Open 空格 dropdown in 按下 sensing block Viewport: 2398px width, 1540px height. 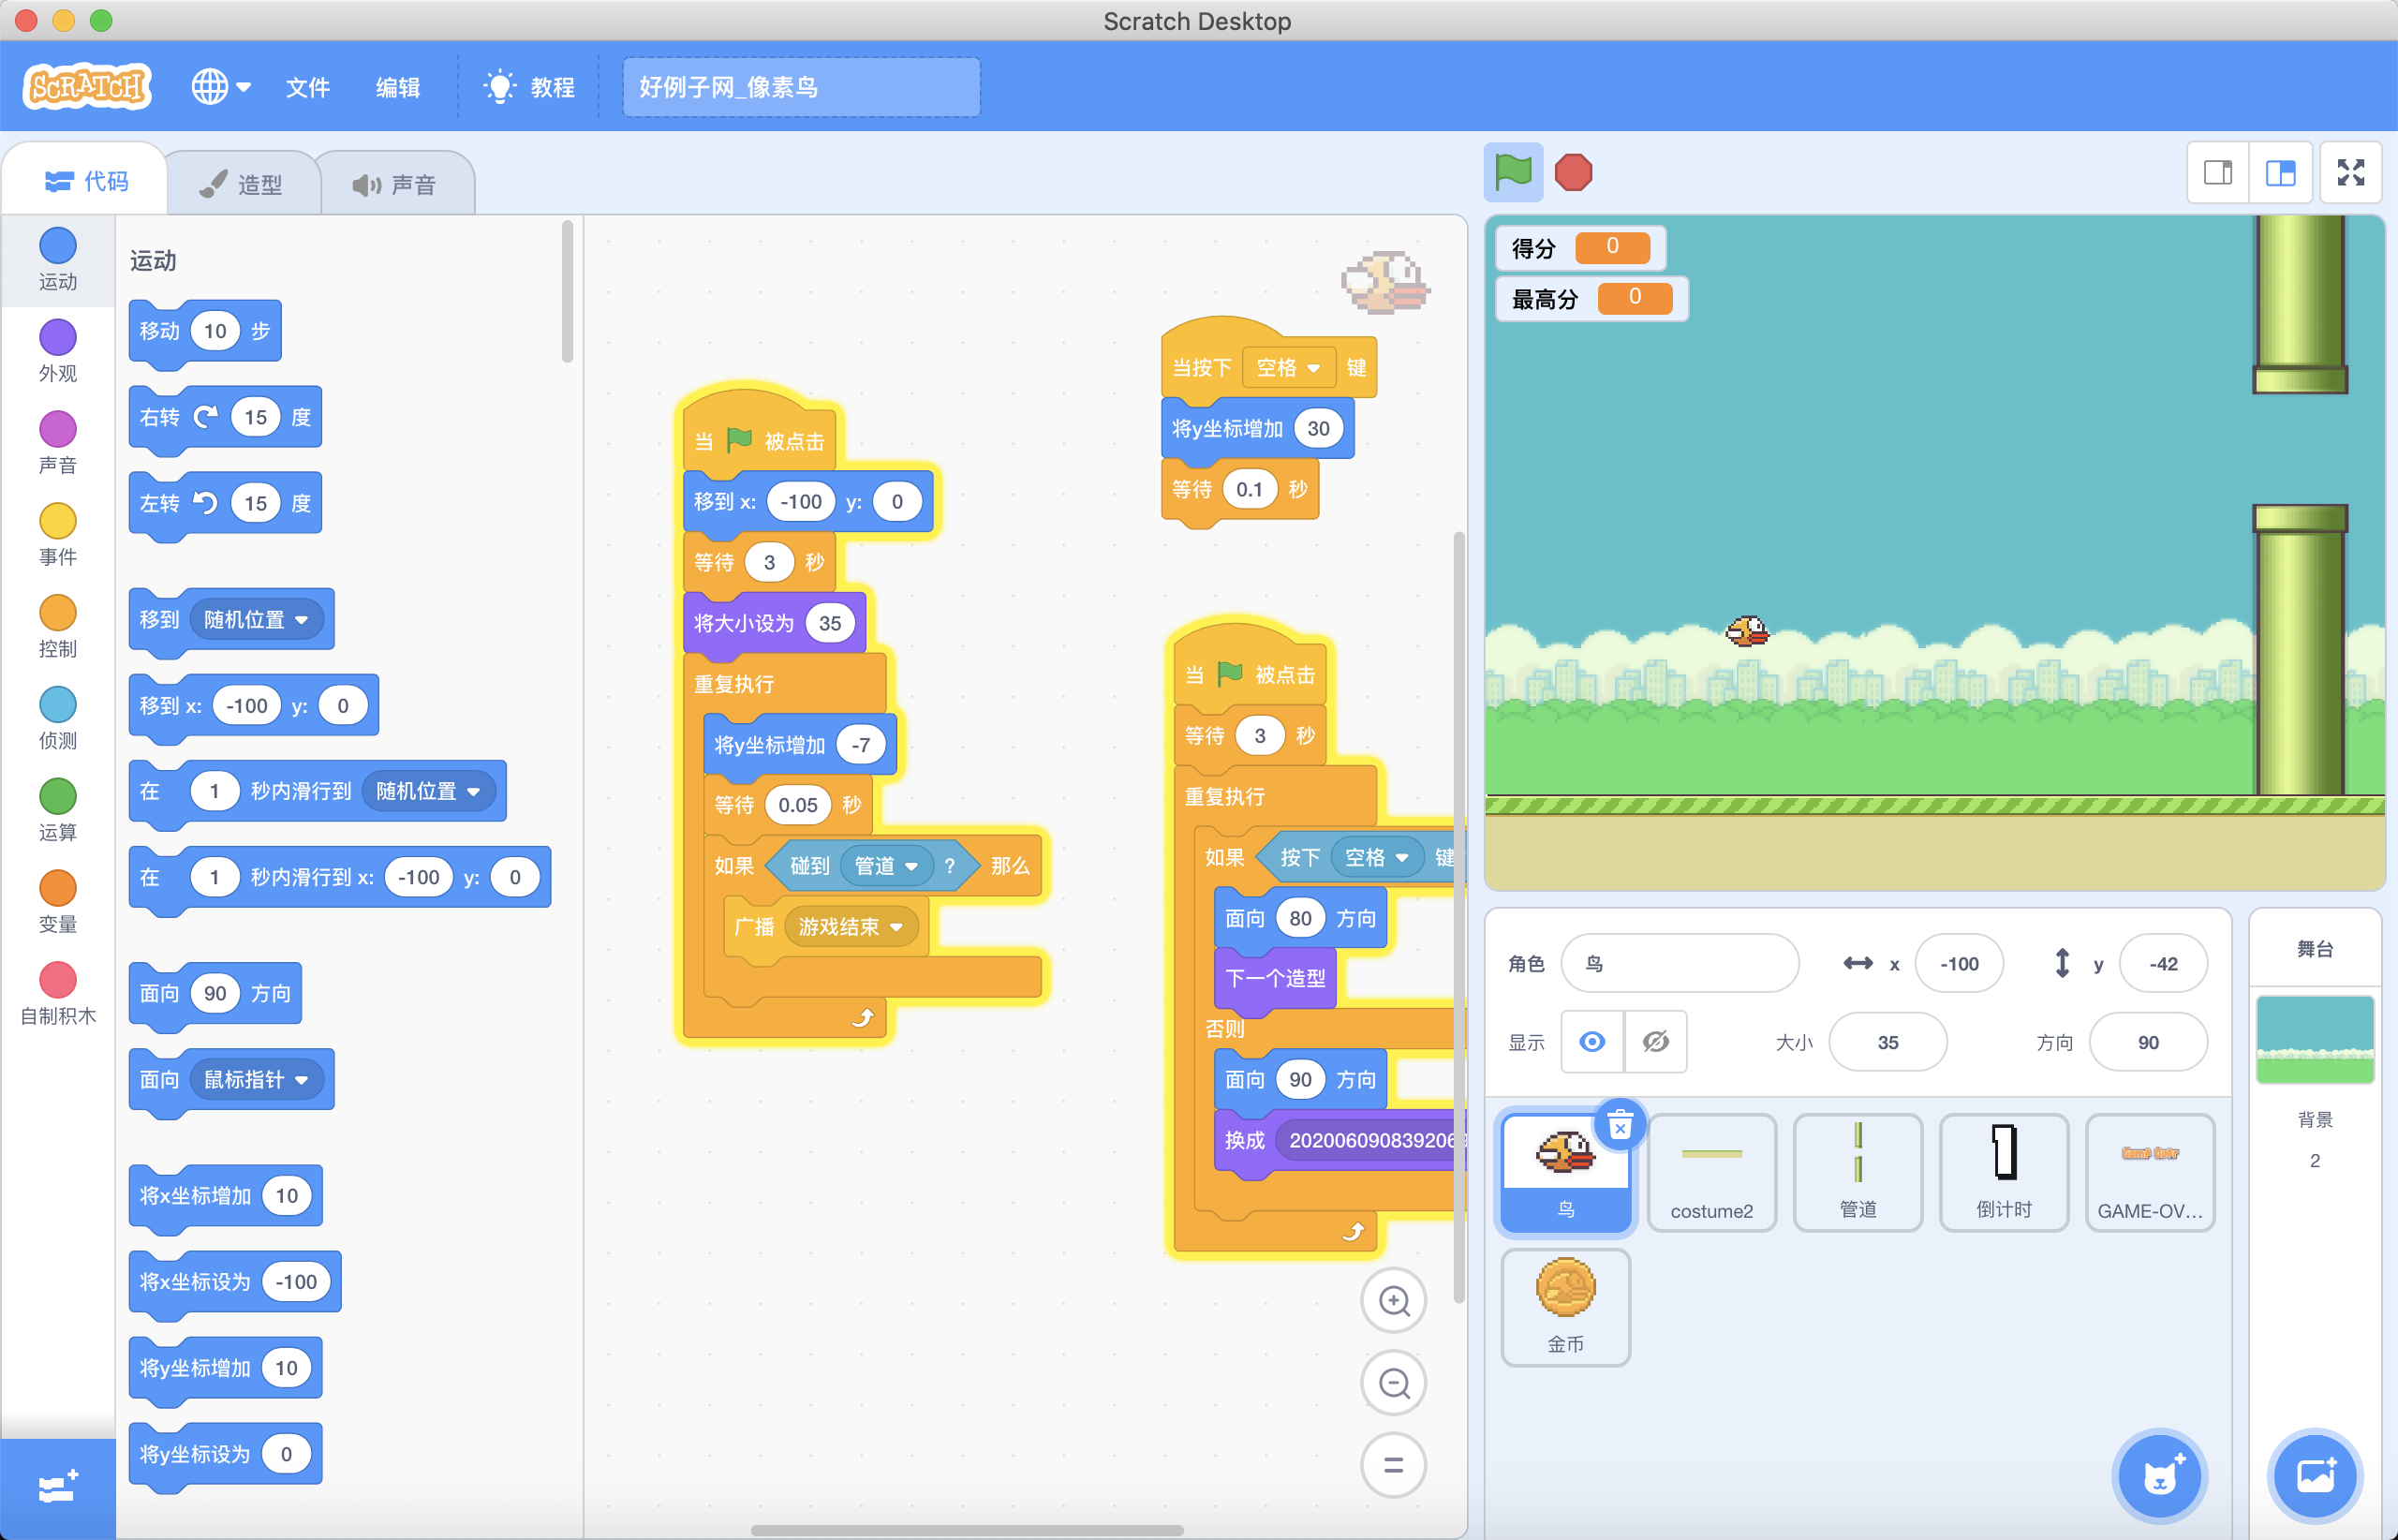(1377, 857)
